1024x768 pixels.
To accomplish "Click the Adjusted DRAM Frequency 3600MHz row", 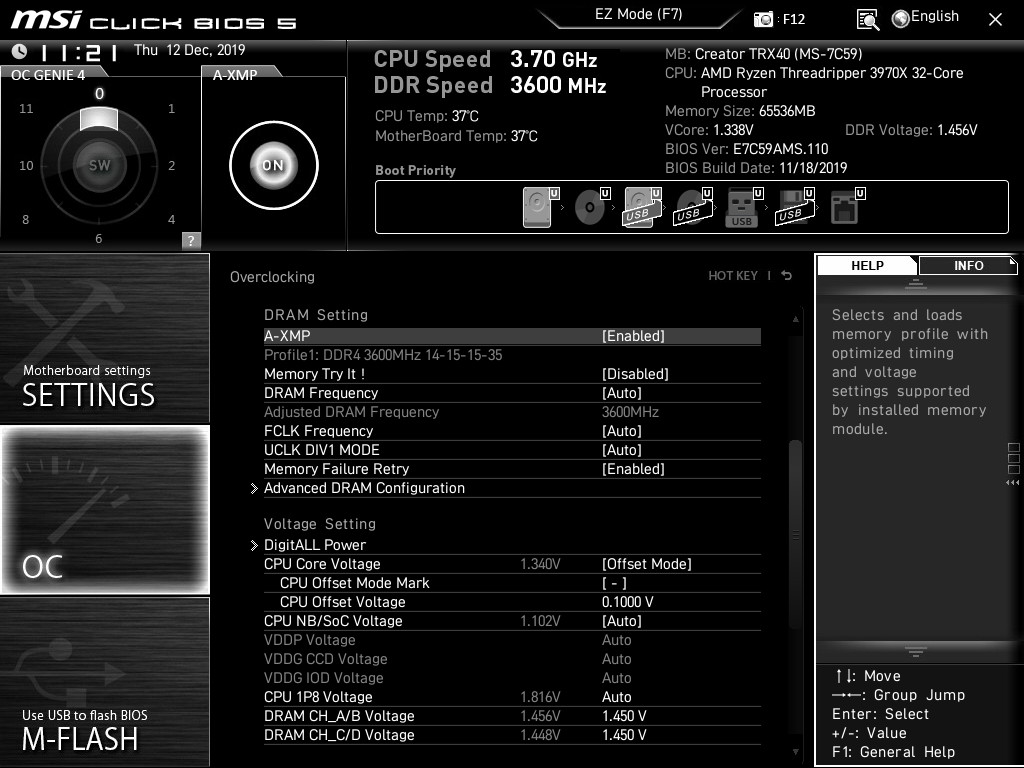I will [x=512, y=412].
